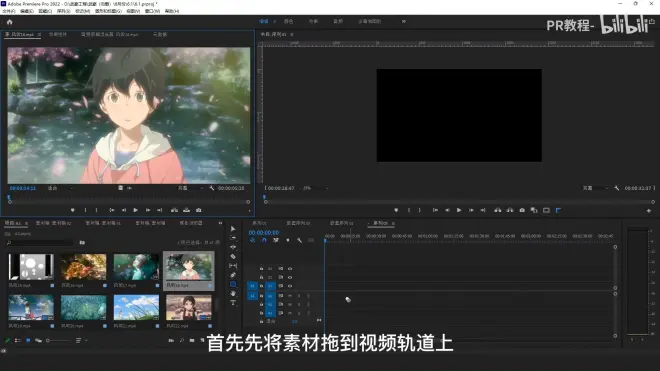The height and width of the screenshot is (371, 660).
Task: Toggle timeline nest insert mode
Action: click(252, 240)
